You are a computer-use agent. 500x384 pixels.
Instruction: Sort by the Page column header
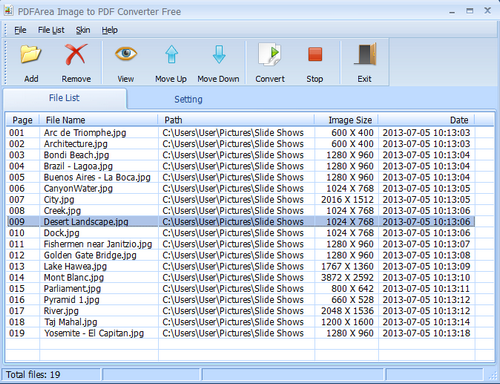23,120
